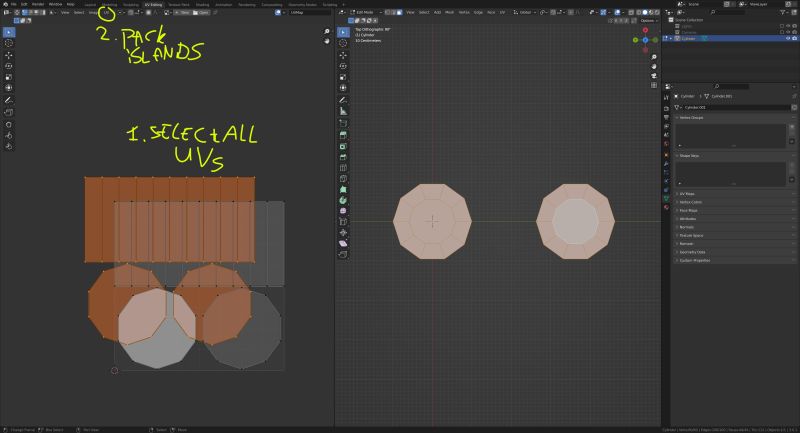Enable face select mode in 3D viewport header
This screenshot has width=800, height=433.
coord(399,12)
